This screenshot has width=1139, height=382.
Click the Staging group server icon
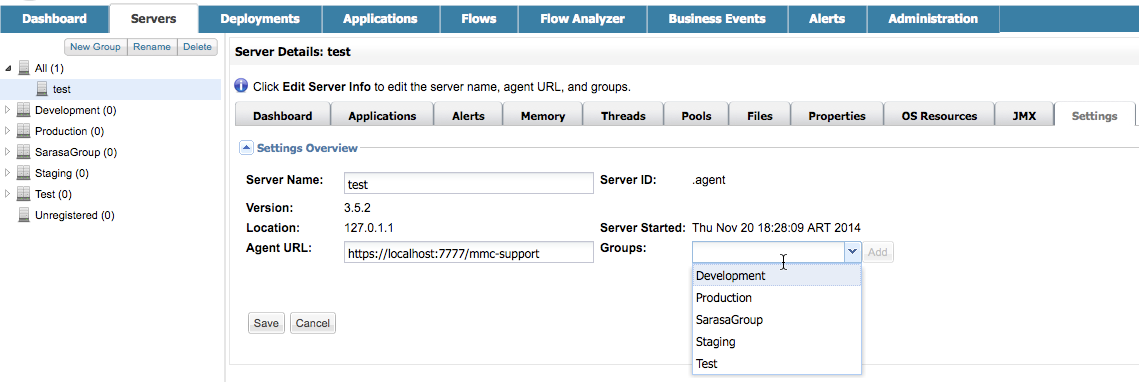coord(24,174)
